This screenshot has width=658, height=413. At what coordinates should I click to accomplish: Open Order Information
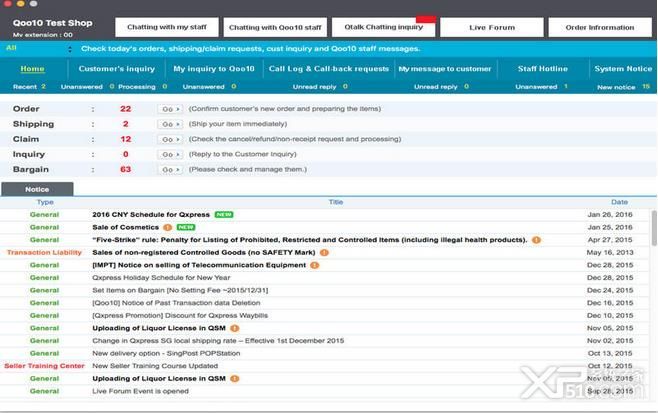(600, 27)
